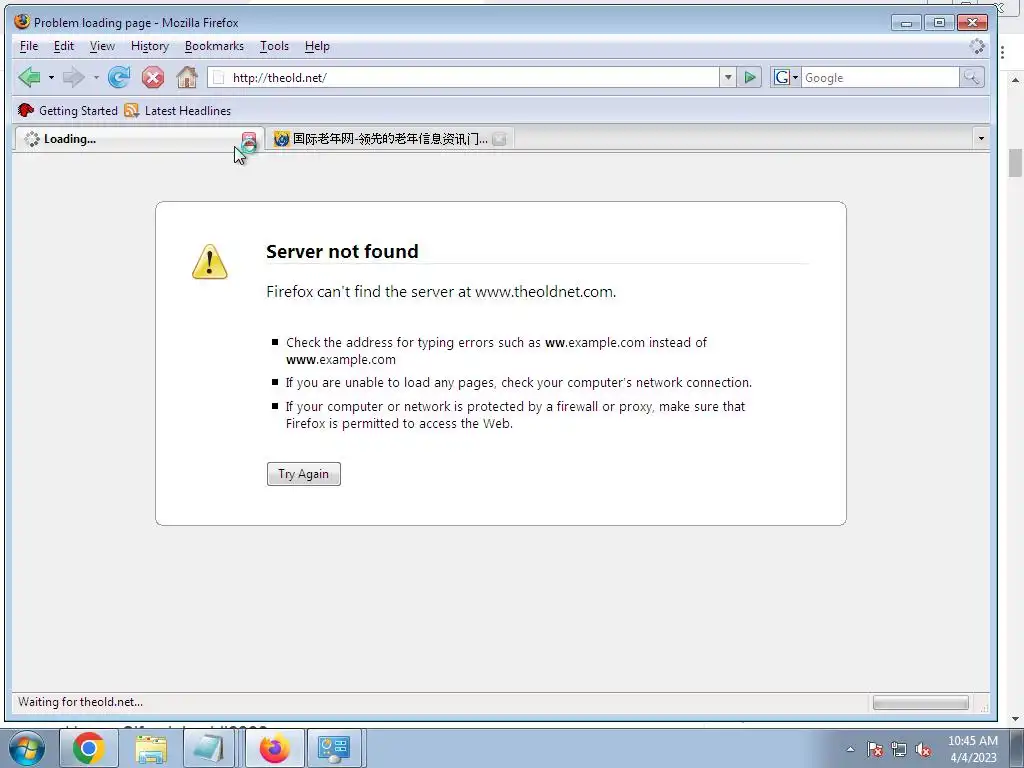1024x768 pixels.
Task: Go to the Home page icon
Action: (187, 78)
